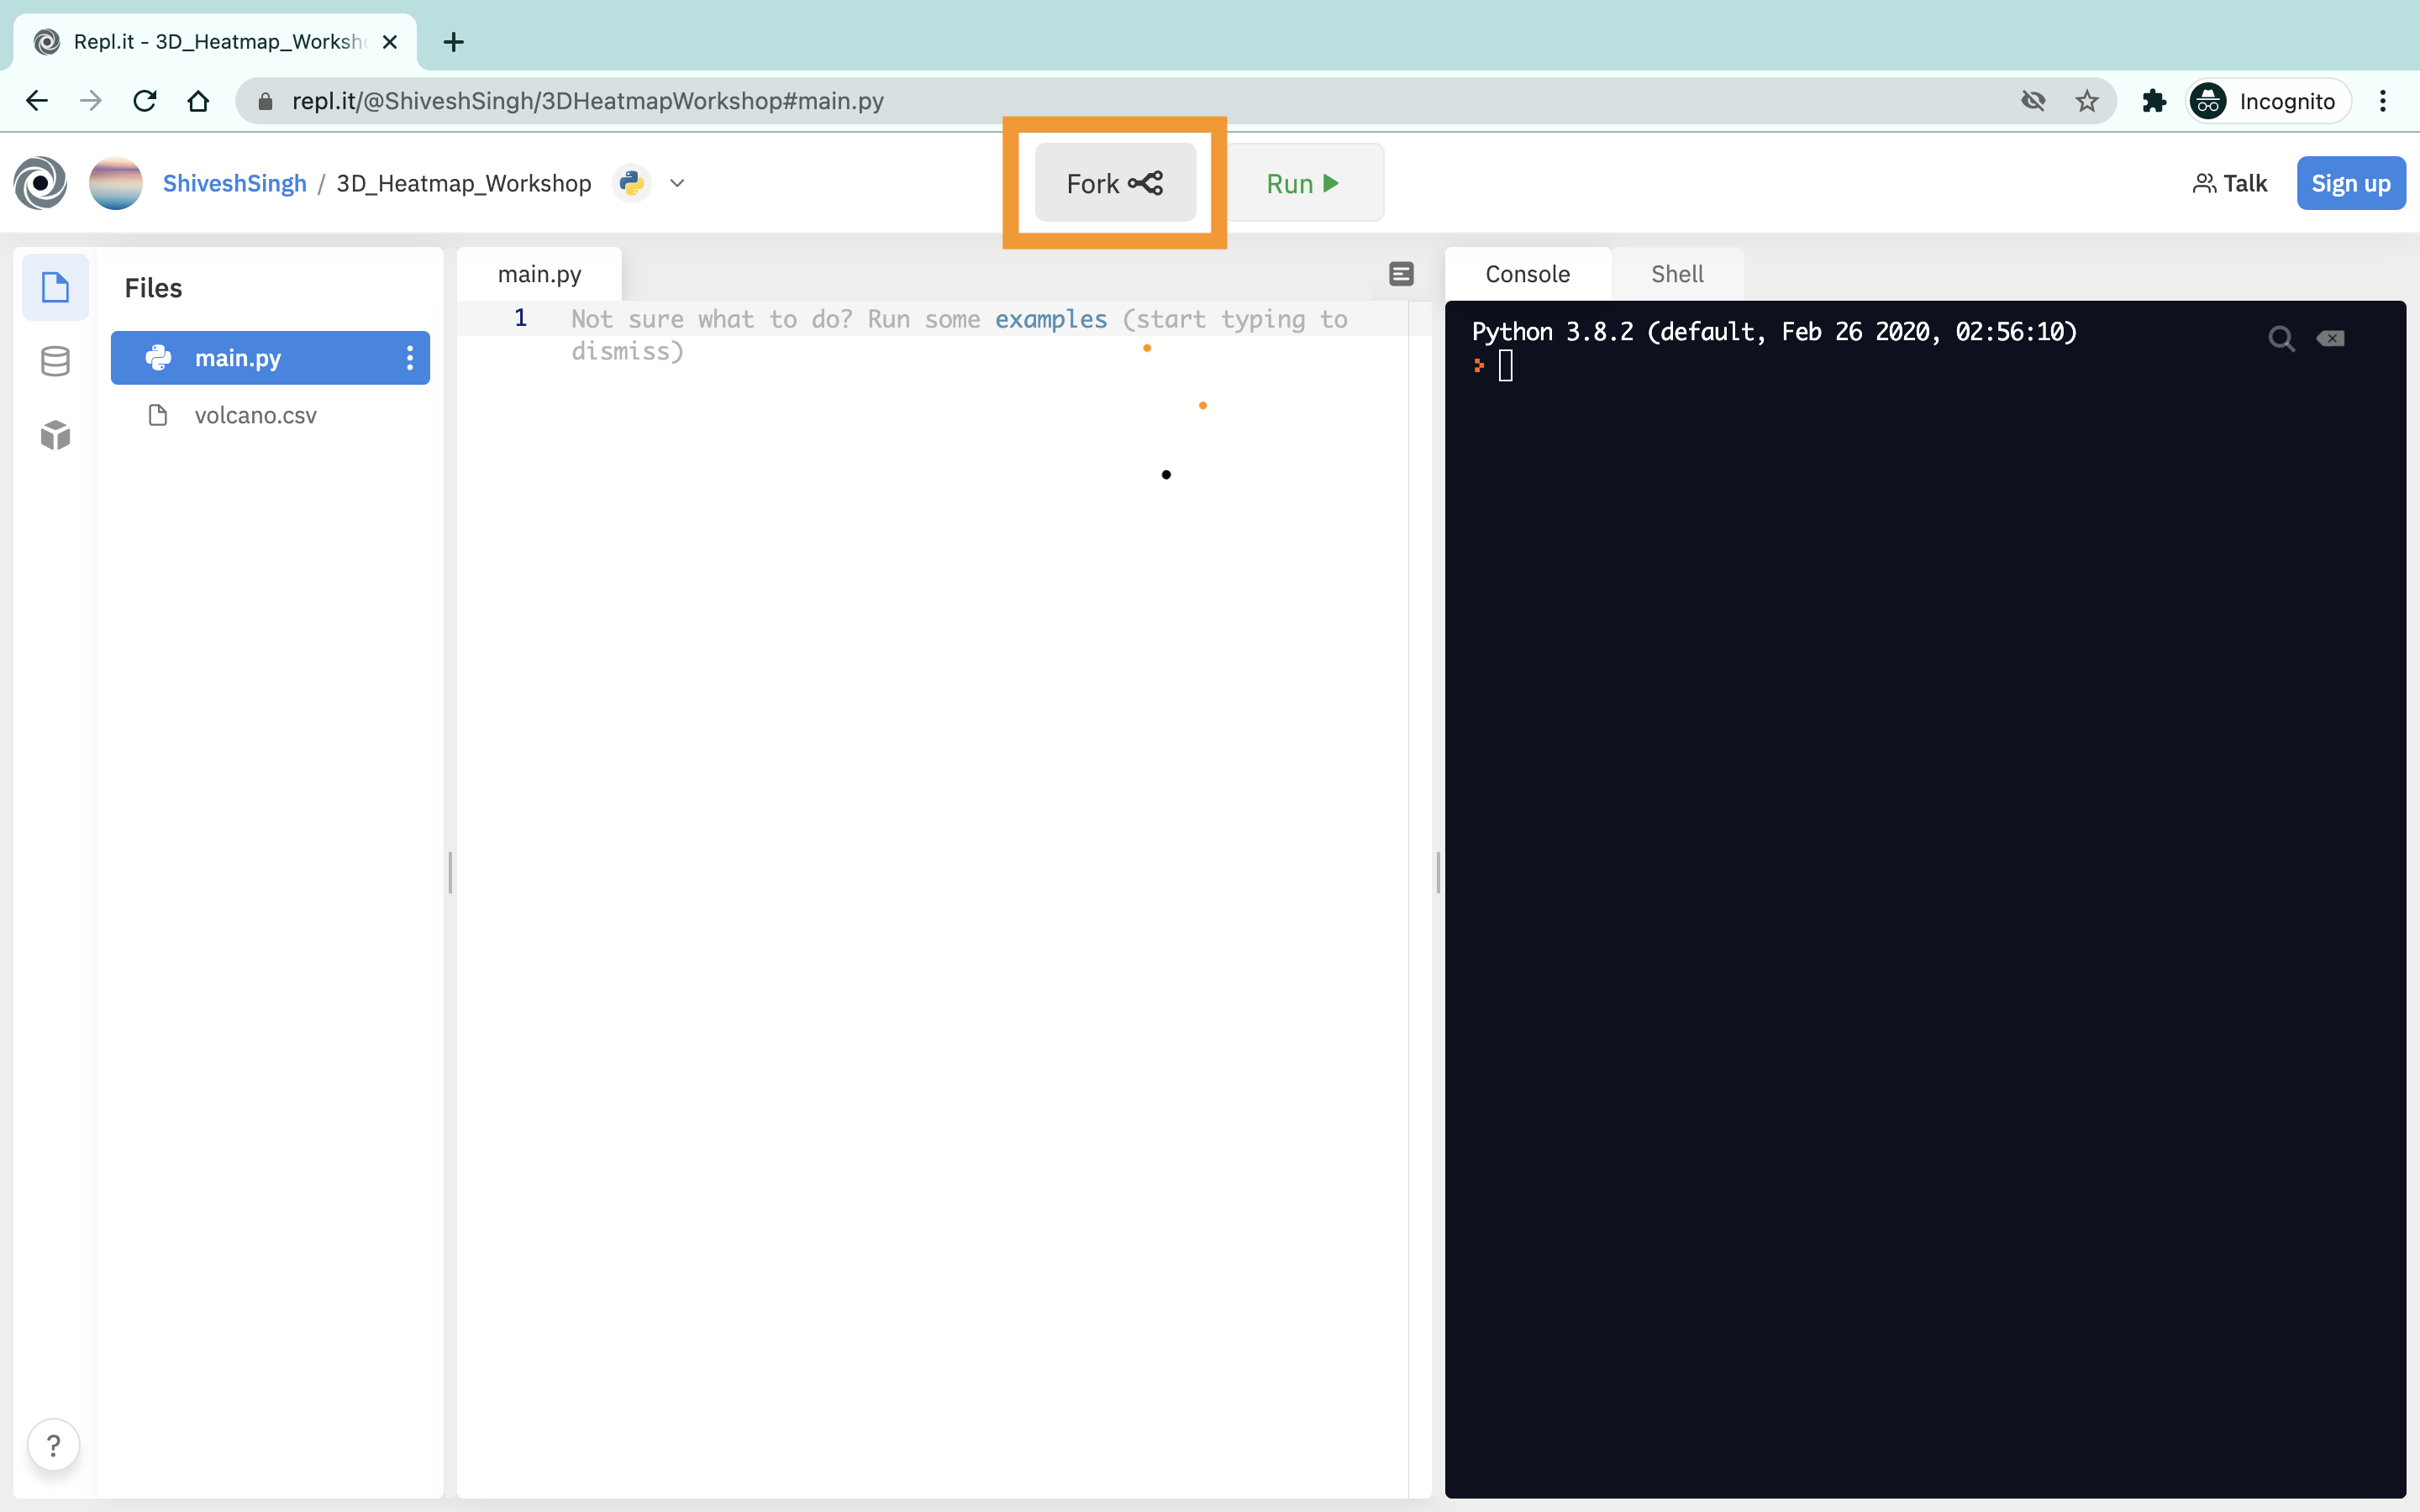
Task: Open the browser extensions puzzle icon
Action: [x=2154, y=101]
